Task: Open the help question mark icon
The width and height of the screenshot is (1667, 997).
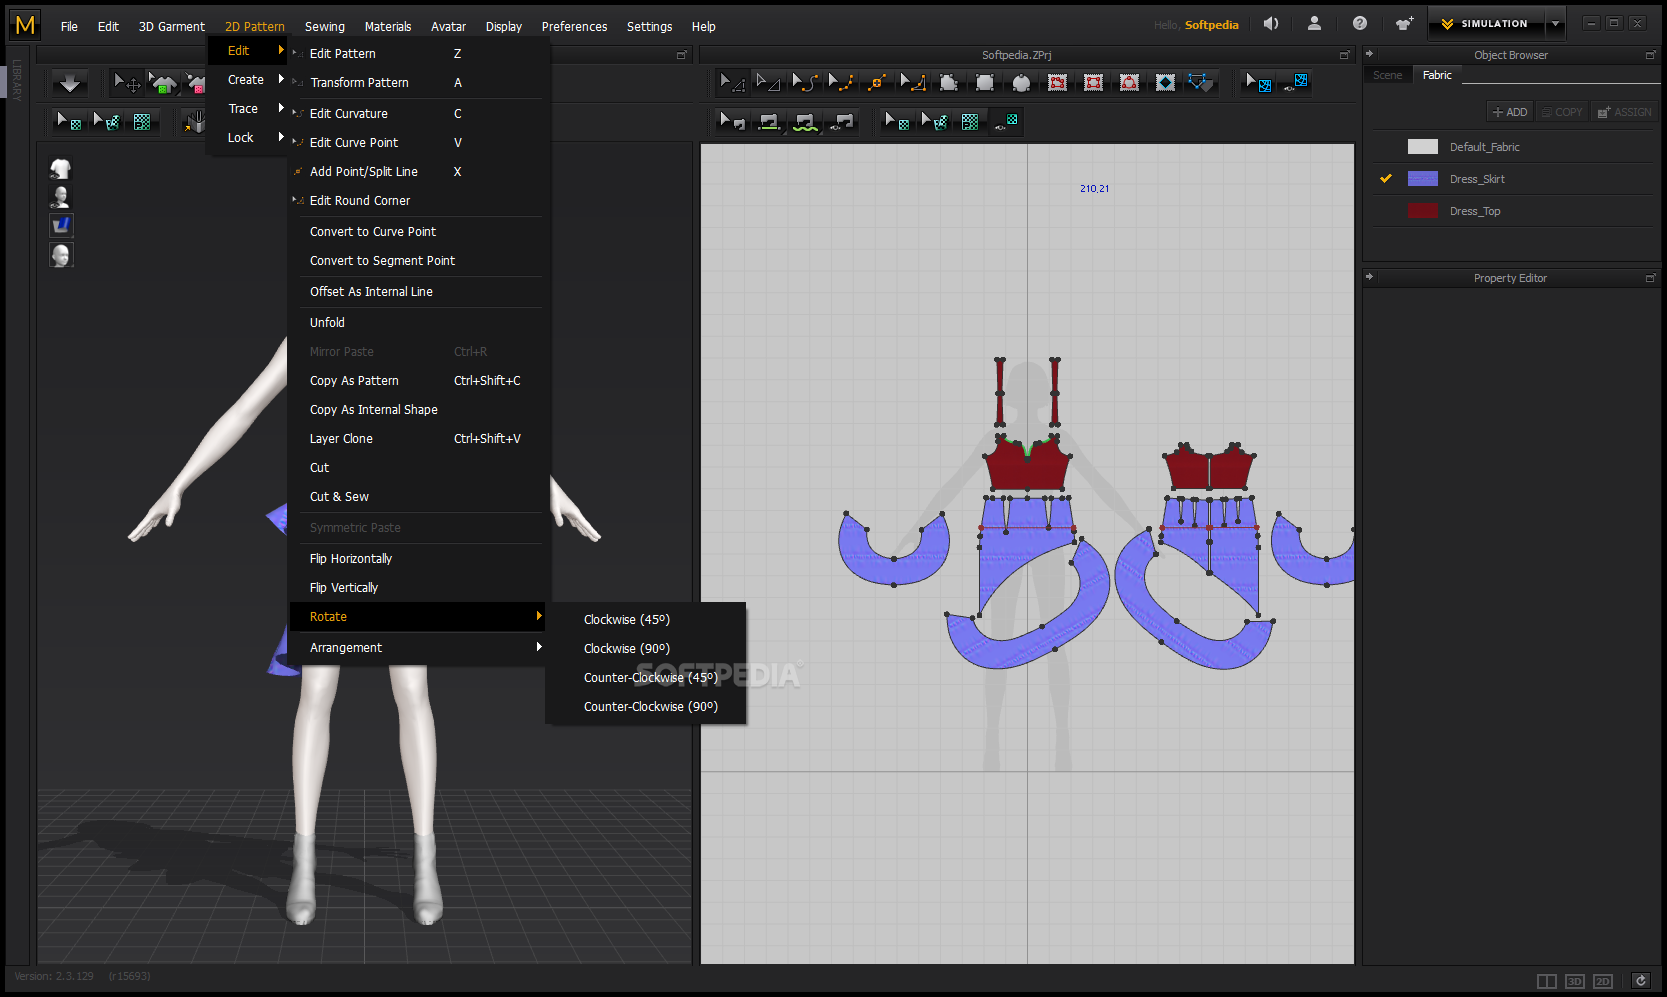Action: [1359, 24]
